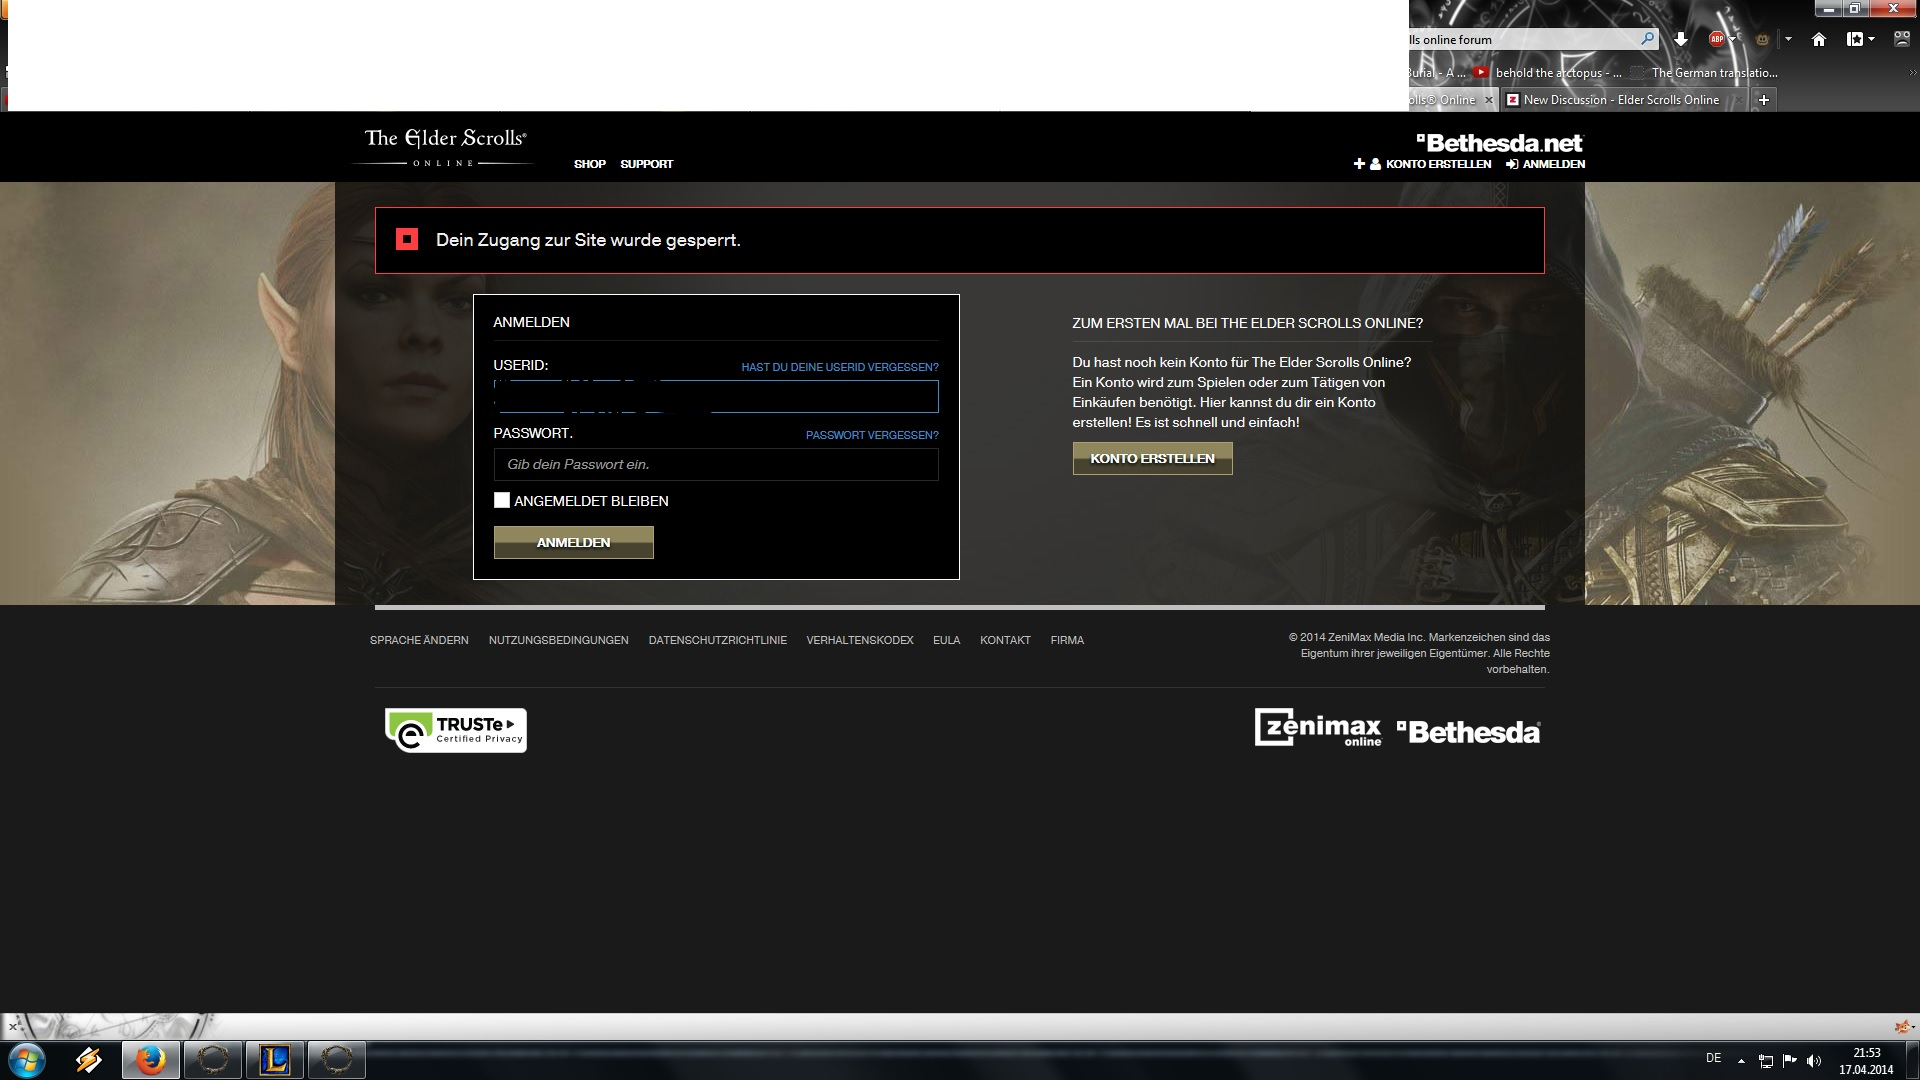Expand the bookmarks menu dropdown arrow

point(1871,39)
